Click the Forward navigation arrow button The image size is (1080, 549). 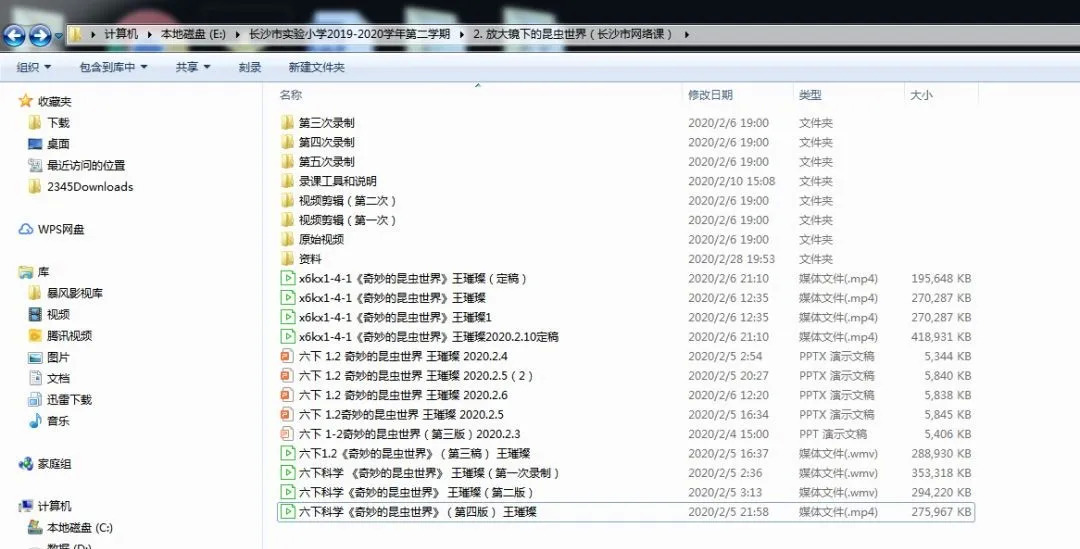[x=40, y=37]
